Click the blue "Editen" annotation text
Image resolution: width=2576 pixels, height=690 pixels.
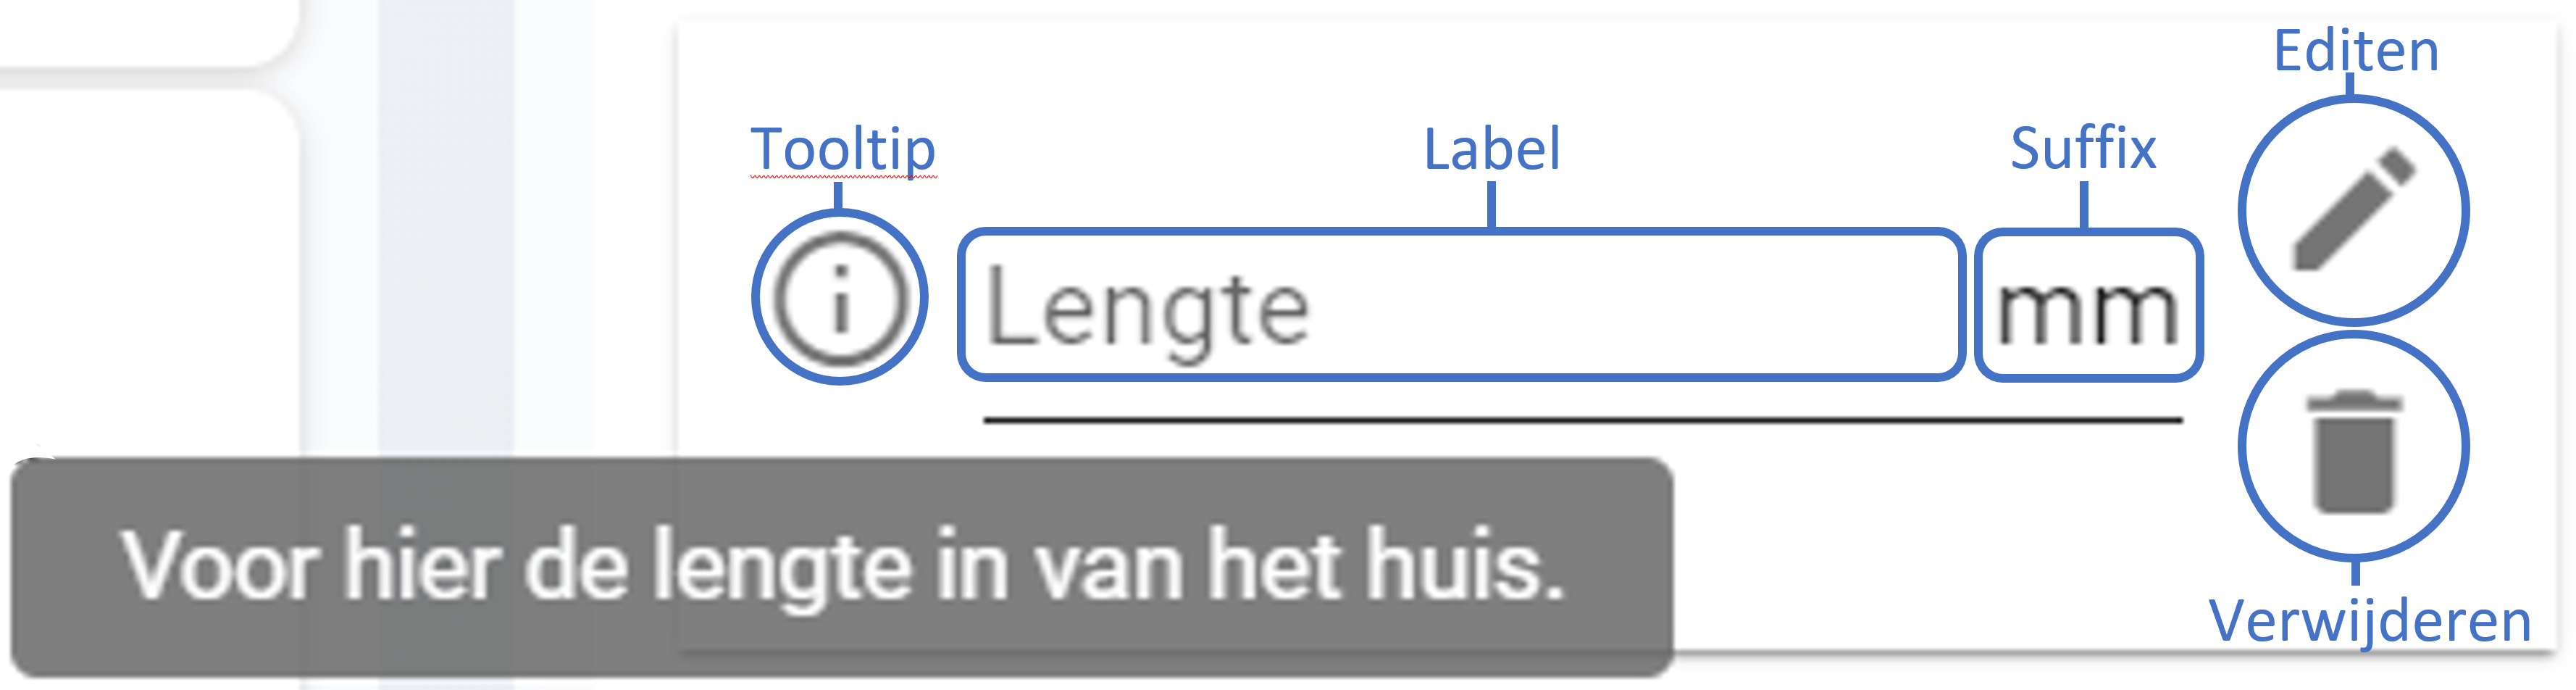click(2356, 51)
